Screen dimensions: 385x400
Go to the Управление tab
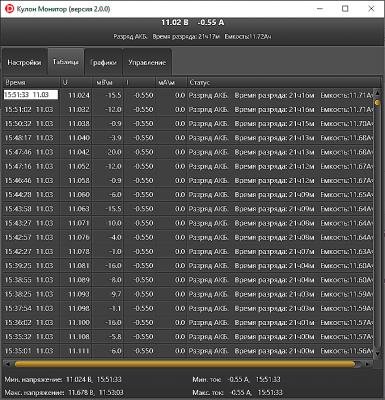coord(147,62)
